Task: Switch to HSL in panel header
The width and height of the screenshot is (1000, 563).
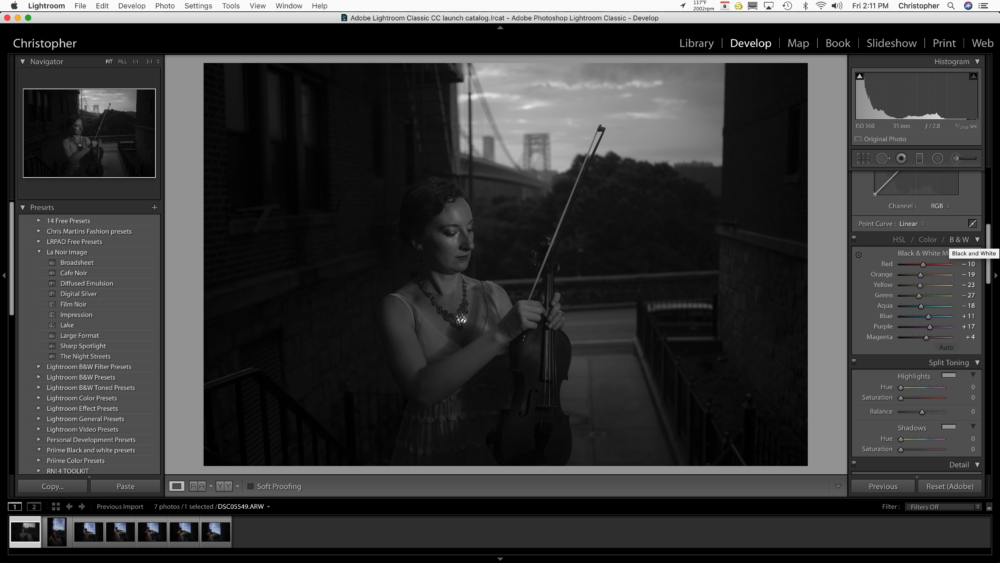Action: (x=899, y=240)
